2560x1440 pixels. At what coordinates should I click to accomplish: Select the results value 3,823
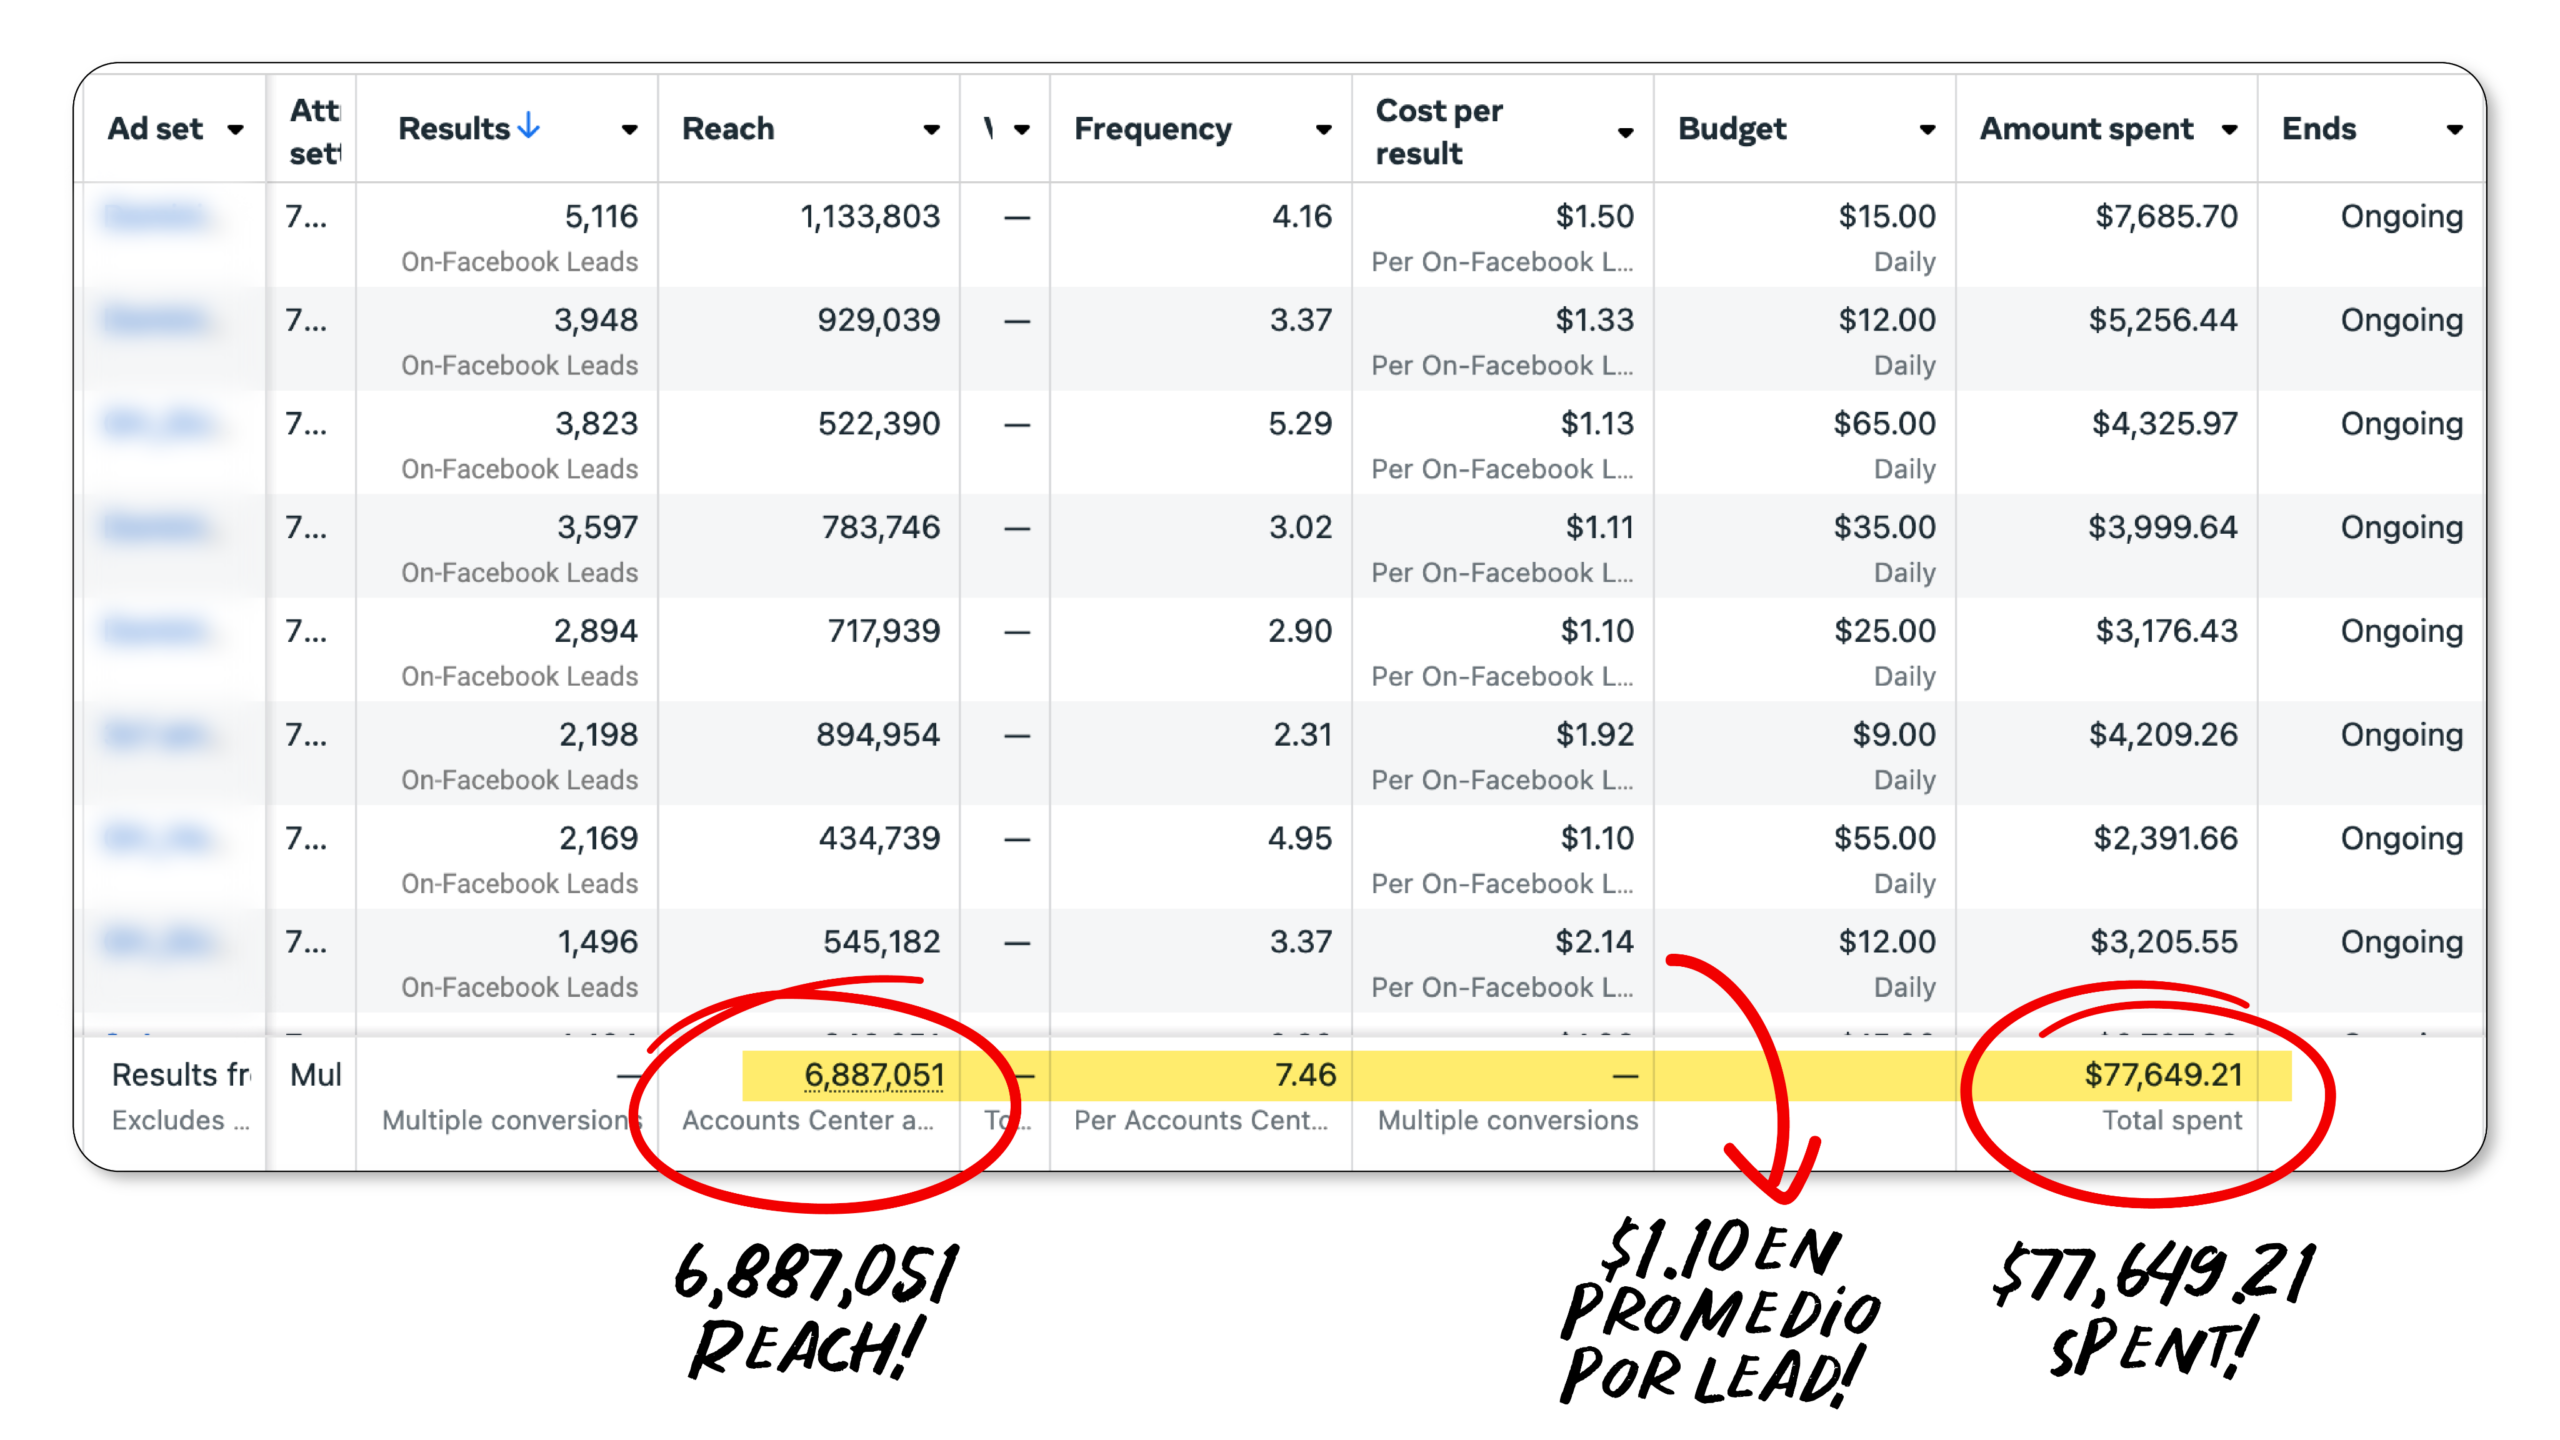point(596,424)
